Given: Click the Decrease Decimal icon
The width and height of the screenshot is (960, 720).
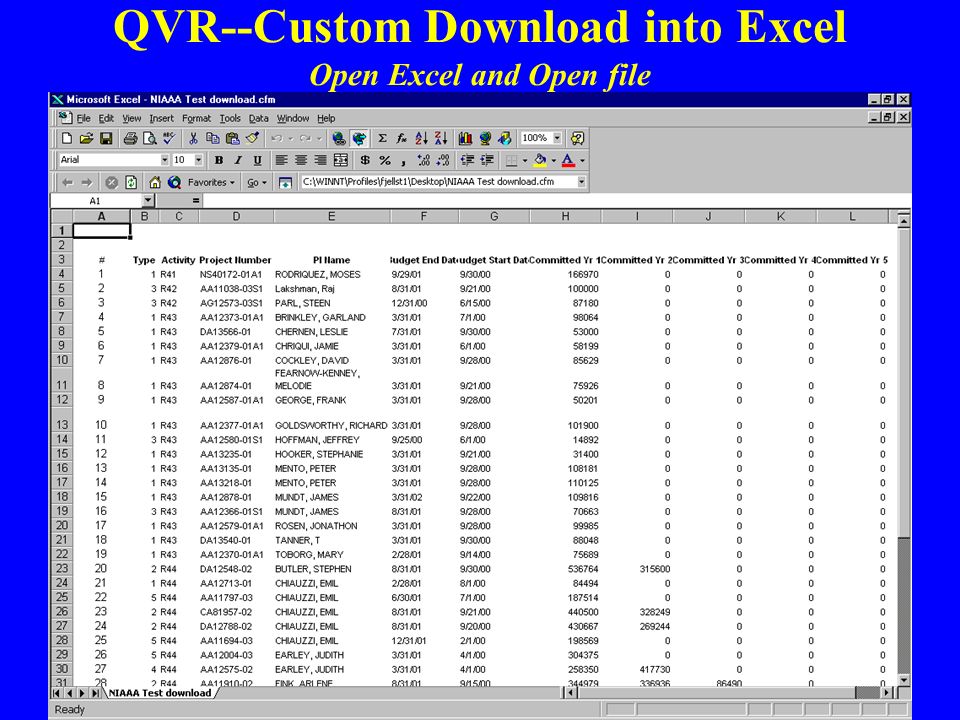Looking at the screenshot, I should [443, 160].
